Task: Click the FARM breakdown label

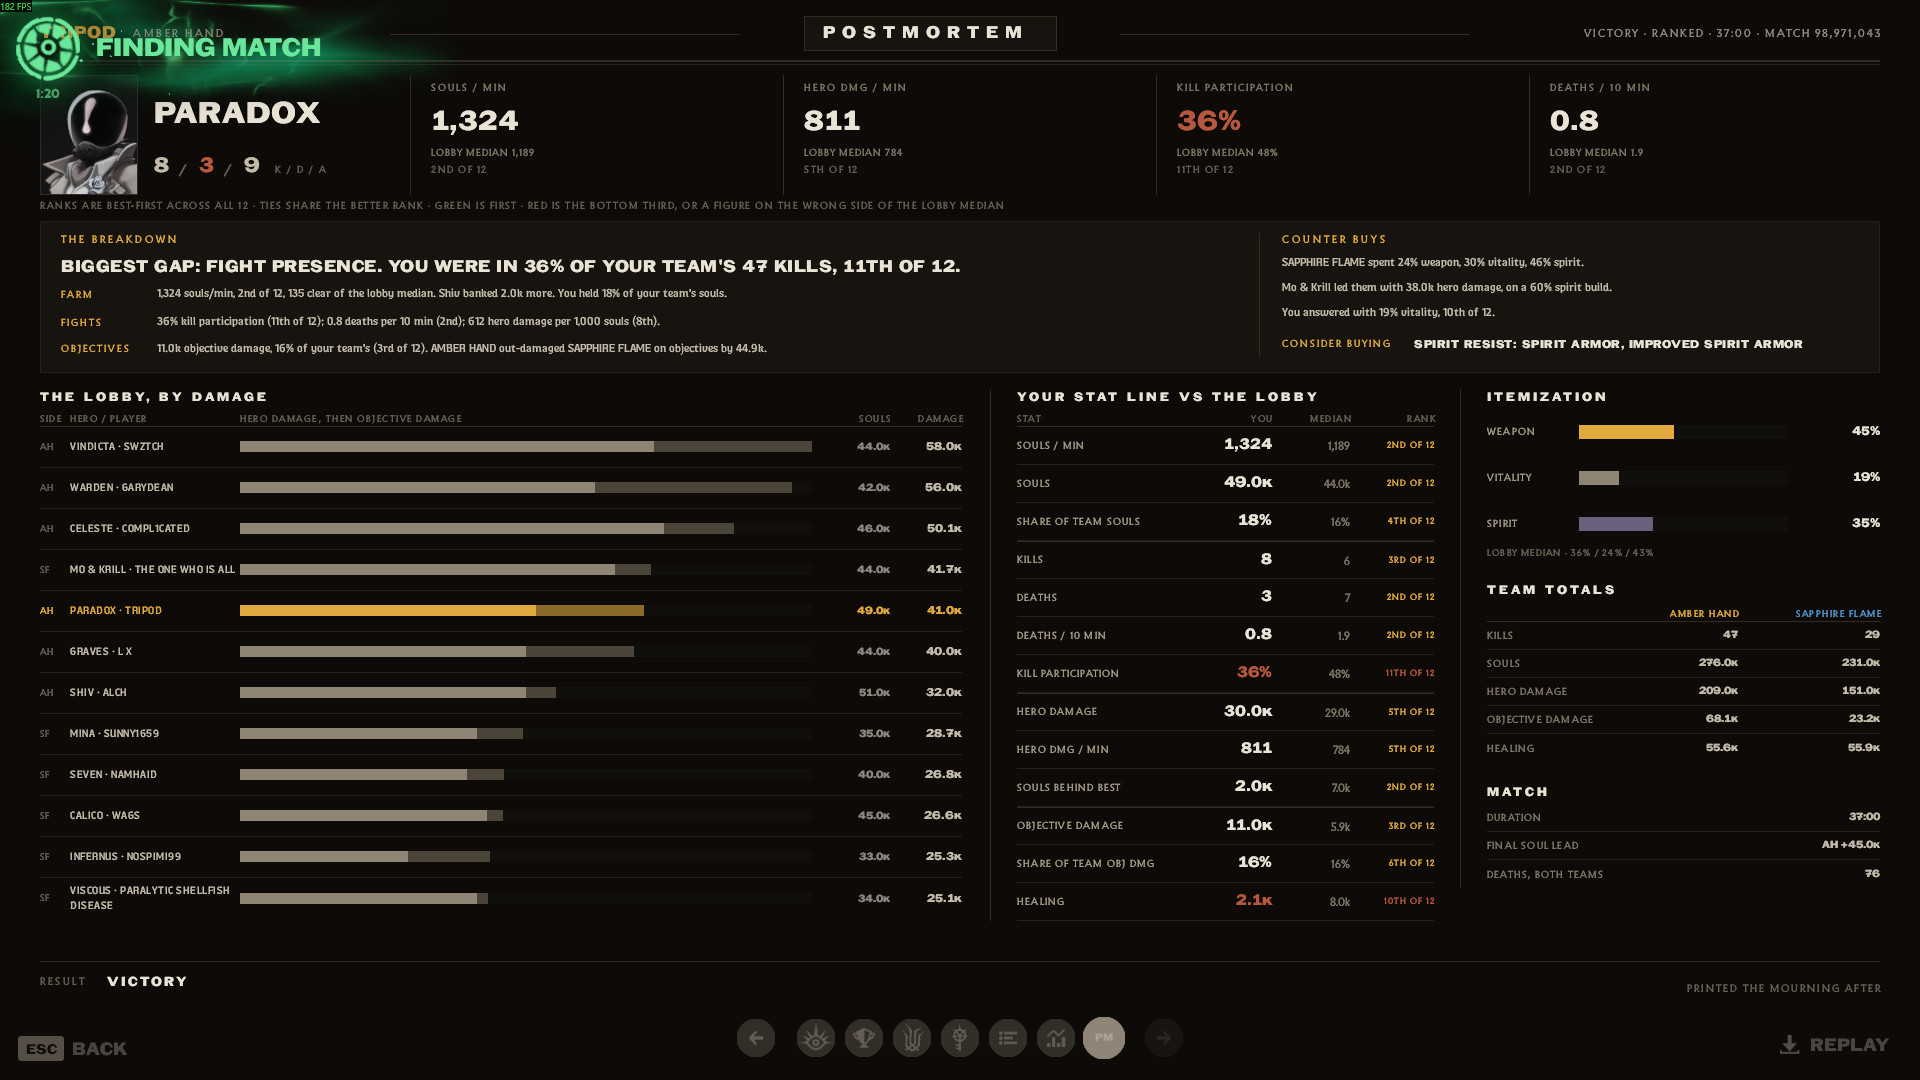Action: pos(76,295)
